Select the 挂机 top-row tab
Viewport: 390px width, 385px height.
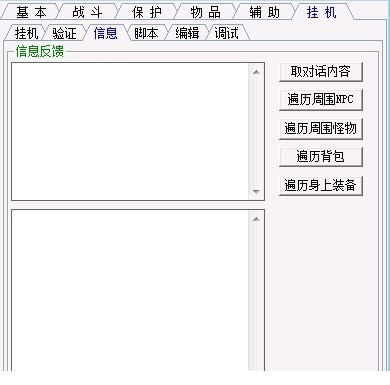321,12
